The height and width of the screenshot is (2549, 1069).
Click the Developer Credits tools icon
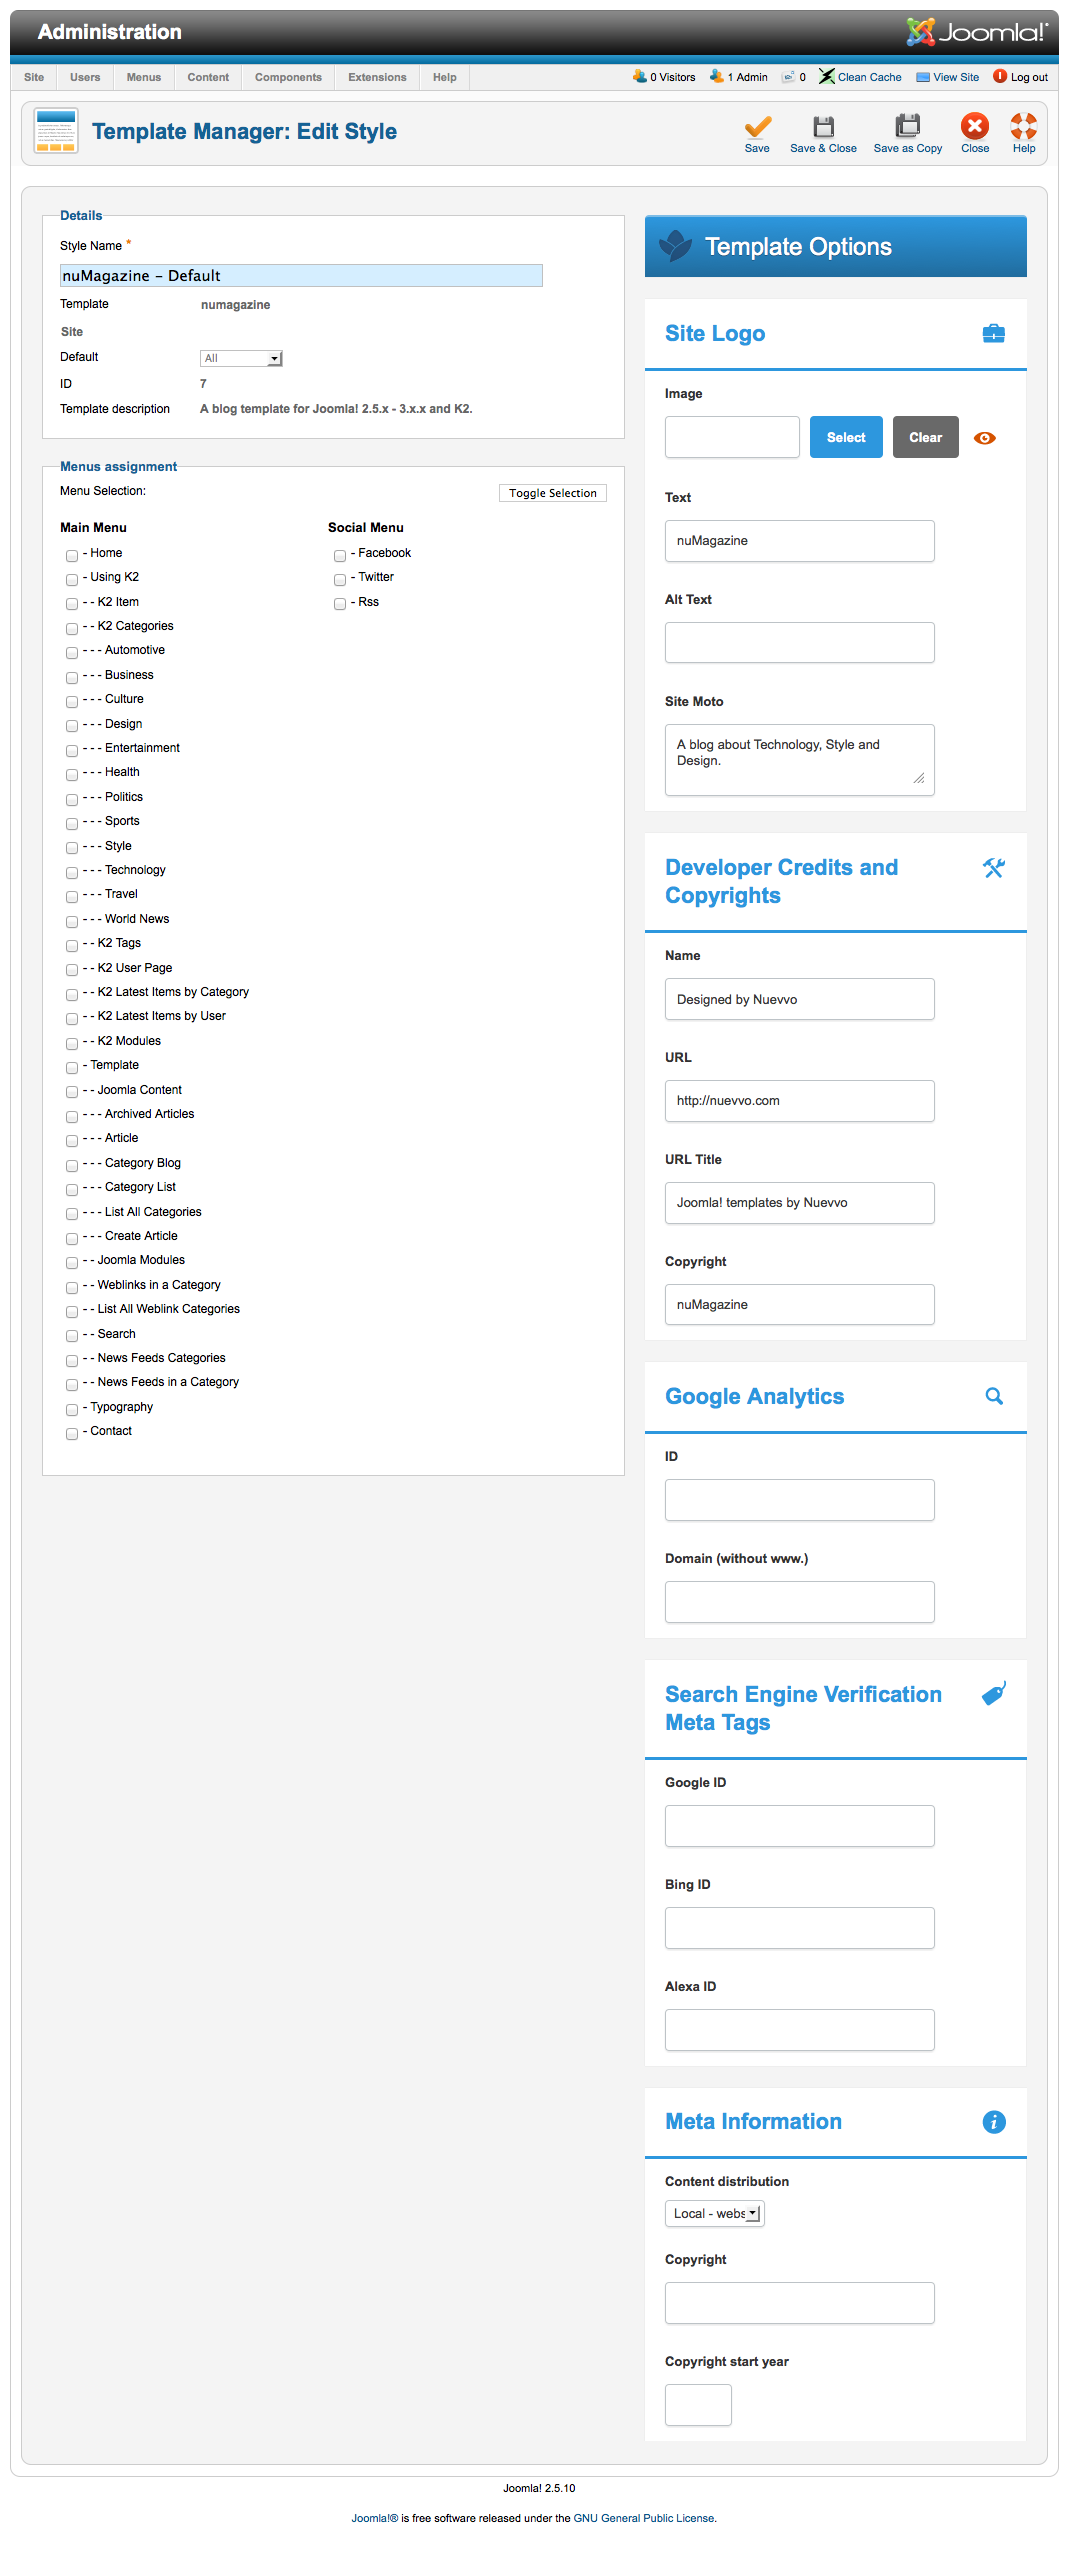point(994,868)
